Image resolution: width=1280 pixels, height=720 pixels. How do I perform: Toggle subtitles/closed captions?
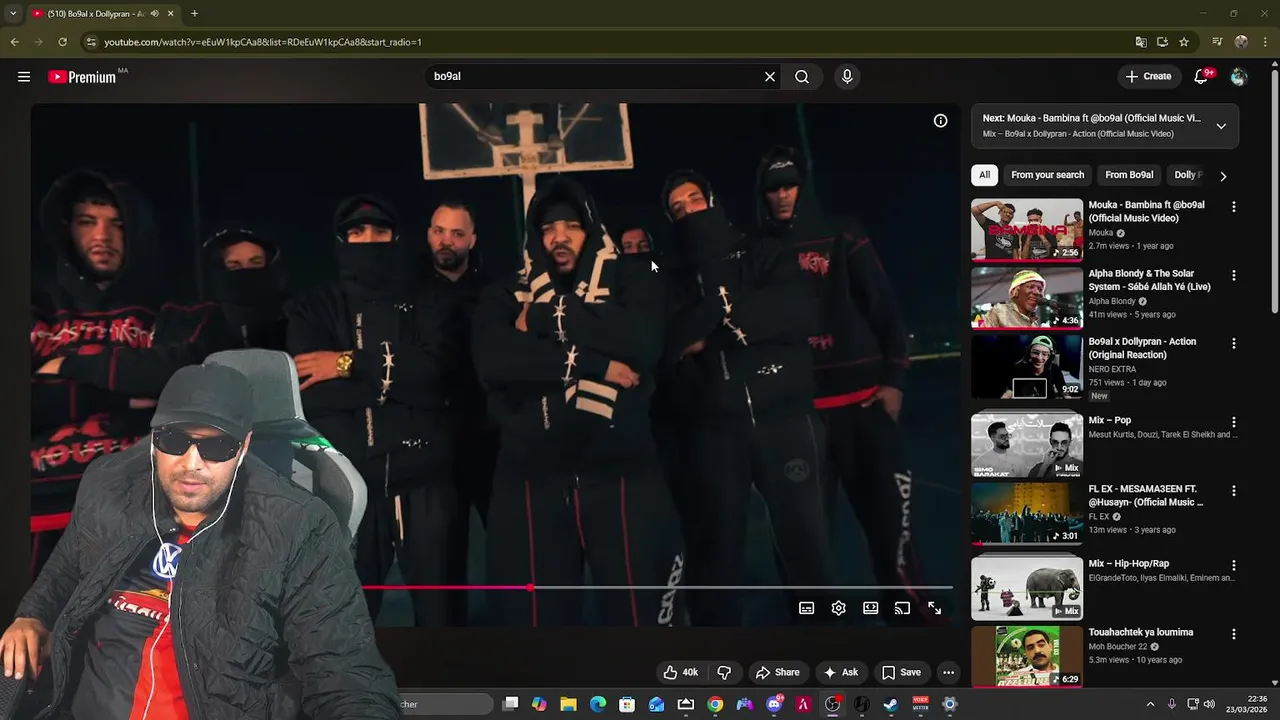coord(807,608)
